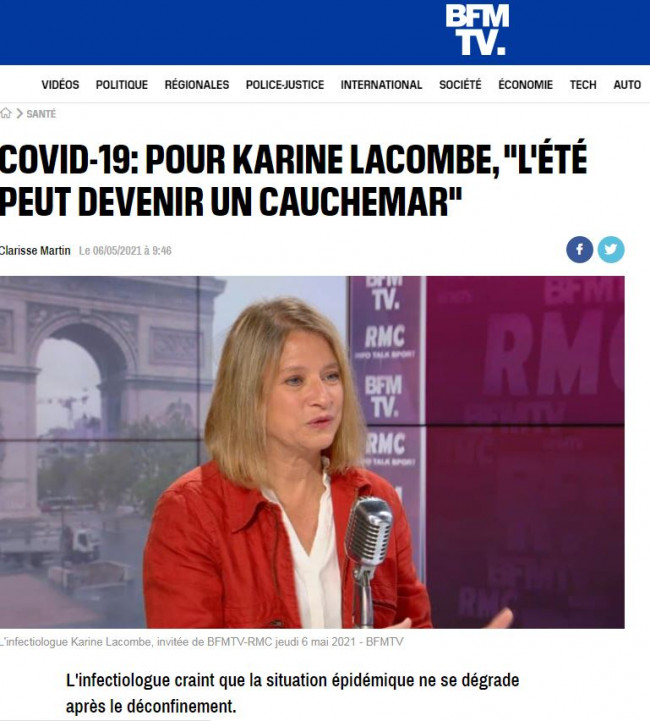This screenshot has width=650, height=721.
Task: Open the Politique section
Action: [122, 85]
